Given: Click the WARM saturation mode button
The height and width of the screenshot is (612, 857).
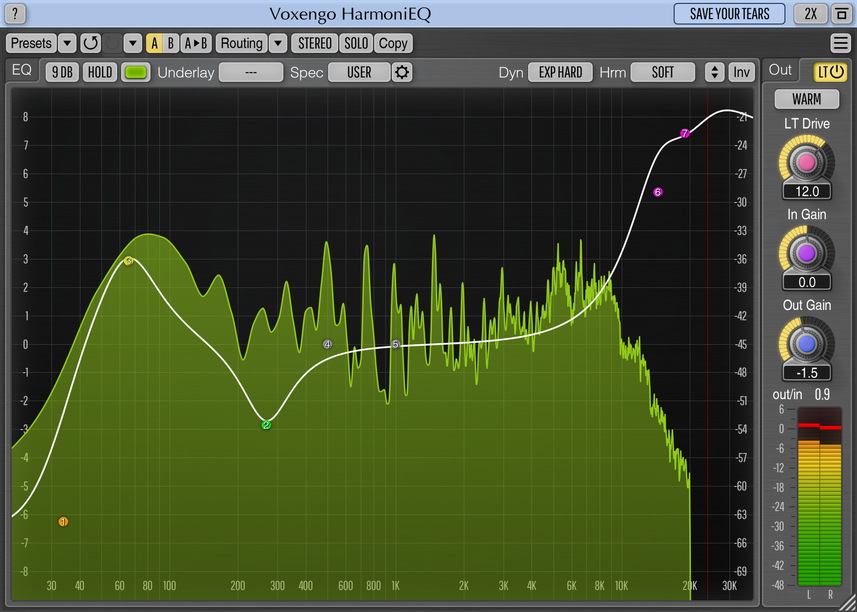Looking at the screenshot, I should coord(807,100).
